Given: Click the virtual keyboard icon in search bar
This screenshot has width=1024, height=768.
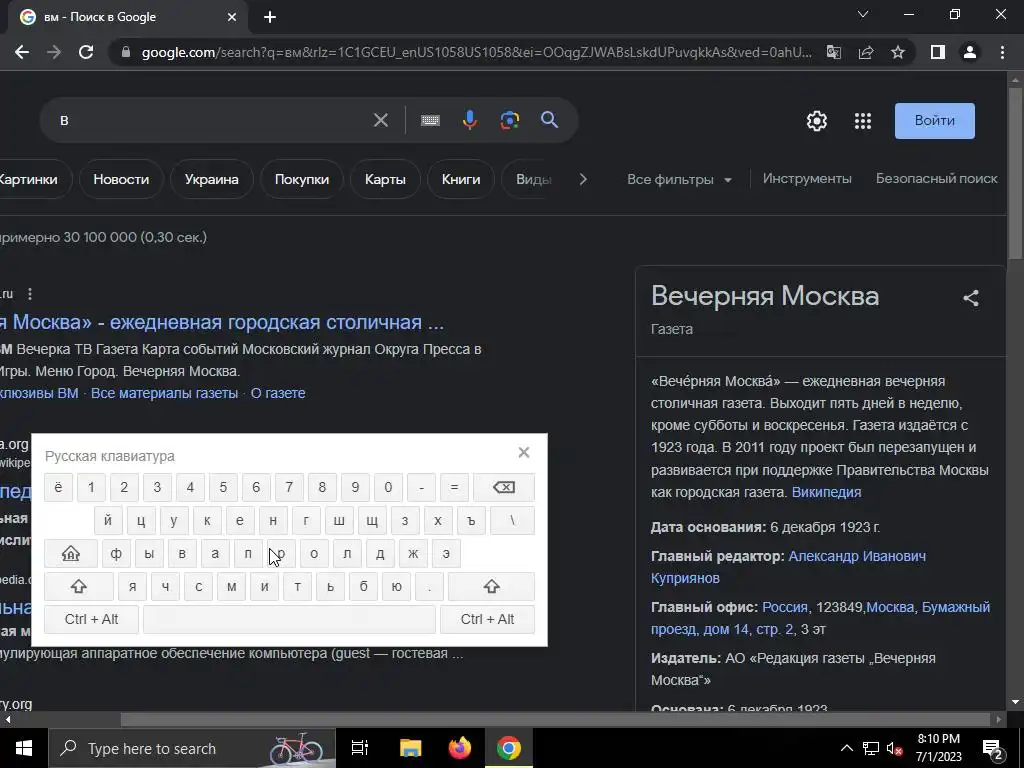Looking at the screenshot, I should click(430, 120).
